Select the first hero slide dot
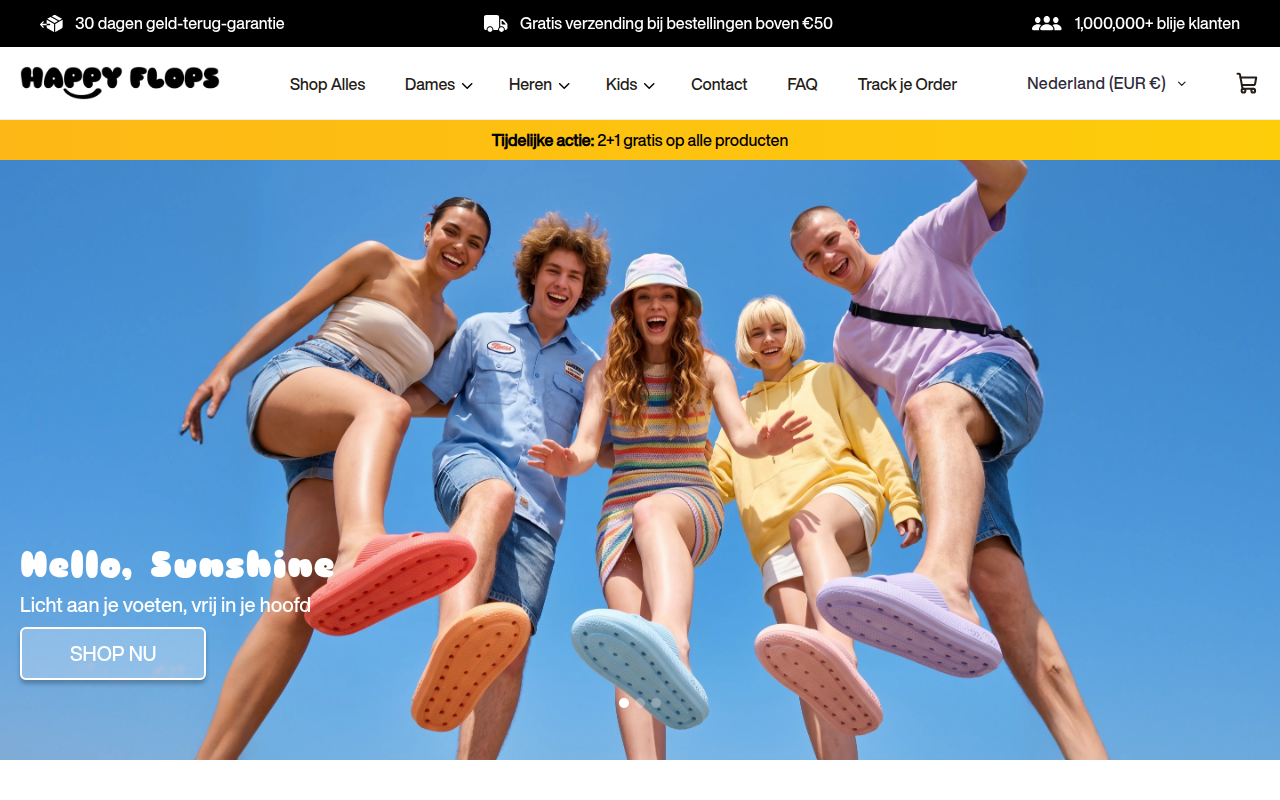This screenshot has height=800, width=1280. point(624,703)
